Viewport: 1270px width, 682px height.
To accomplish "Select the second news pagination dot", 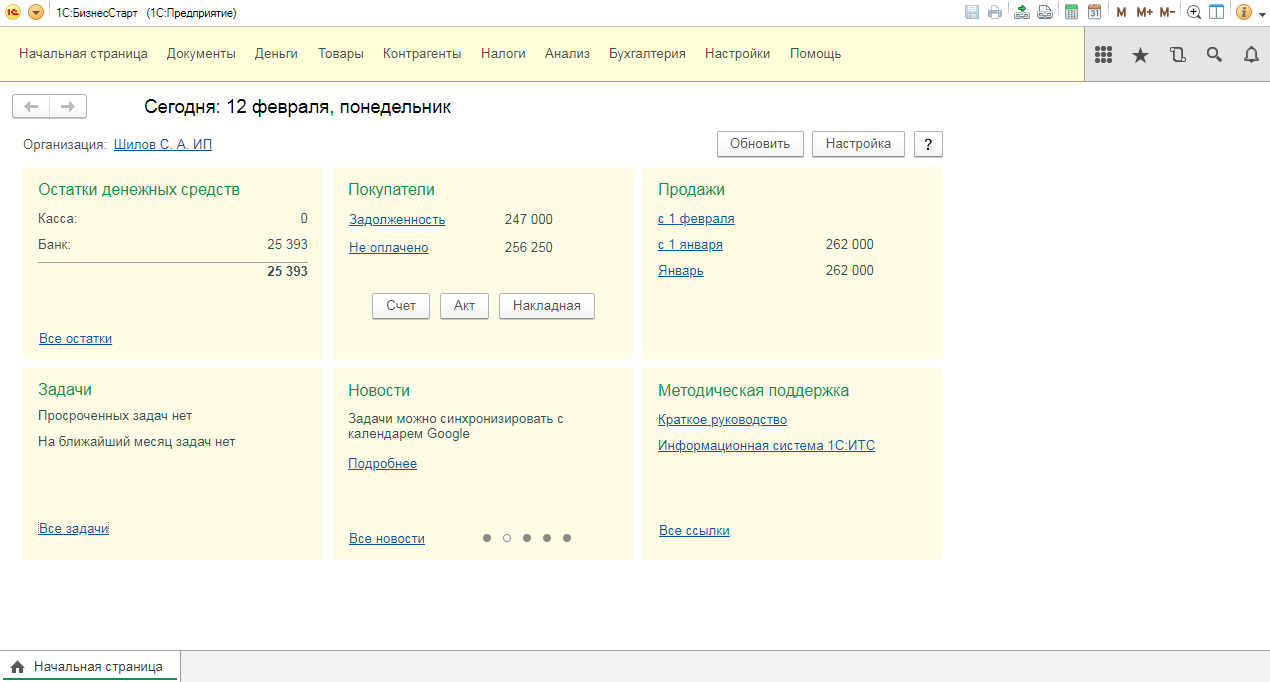I will 507,538.
